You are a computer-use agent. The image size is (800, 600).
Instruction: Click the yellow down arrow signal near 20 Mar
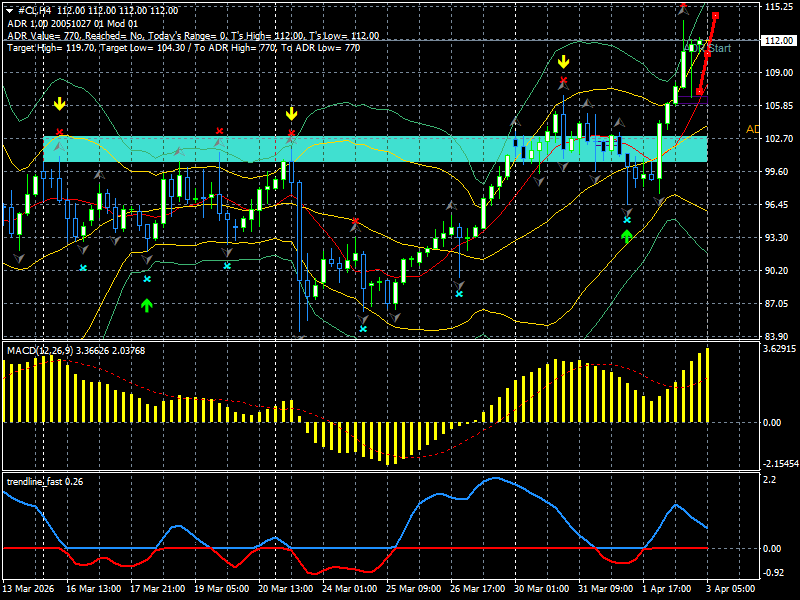pos(291,114)
